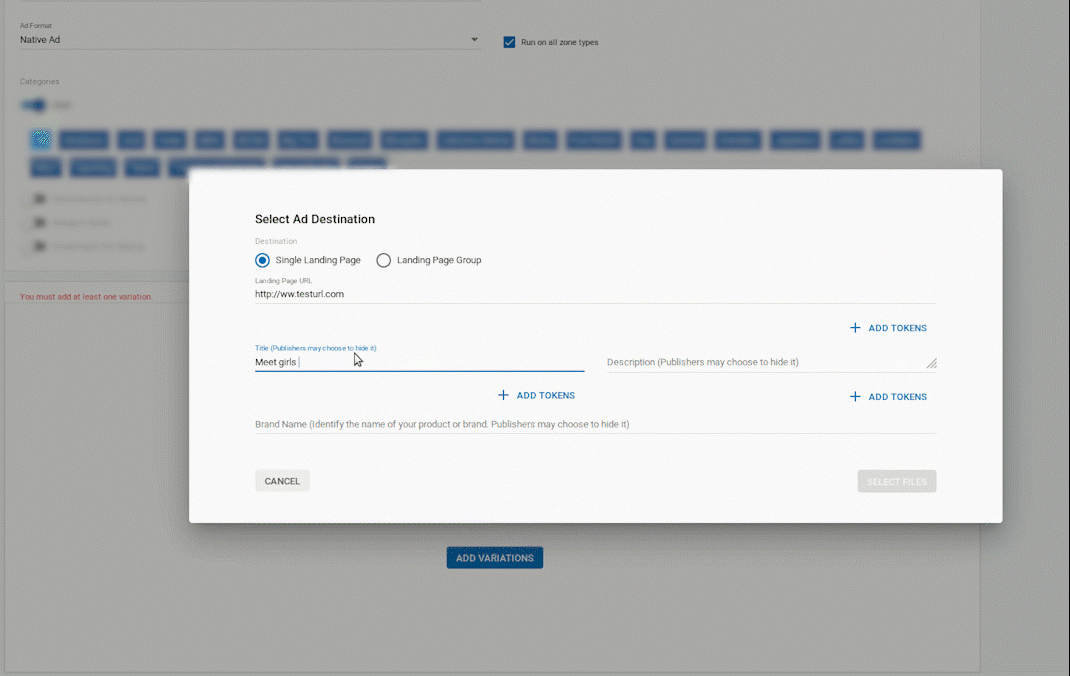Click resize grip on Description field corner

point(931,363)
